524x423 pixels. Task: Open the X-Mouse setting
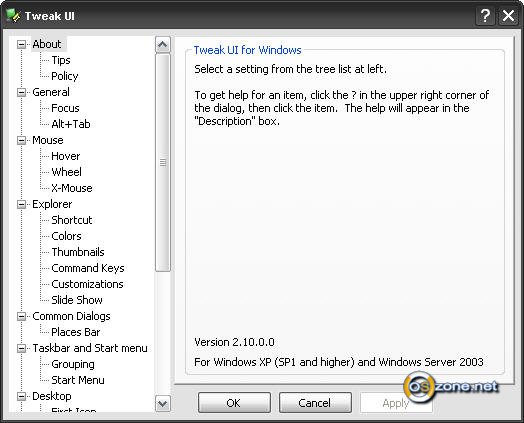click(72, 188)
